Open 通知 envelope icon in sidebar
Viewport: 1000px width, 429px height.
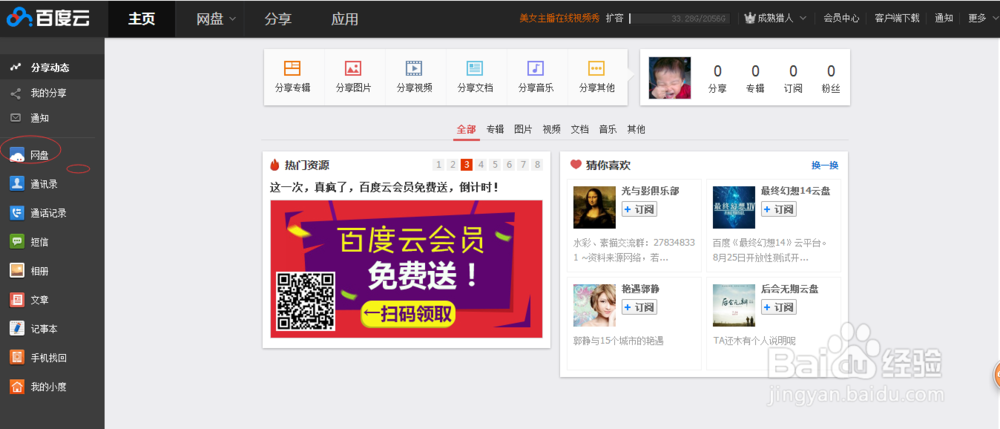click(16, 118)
